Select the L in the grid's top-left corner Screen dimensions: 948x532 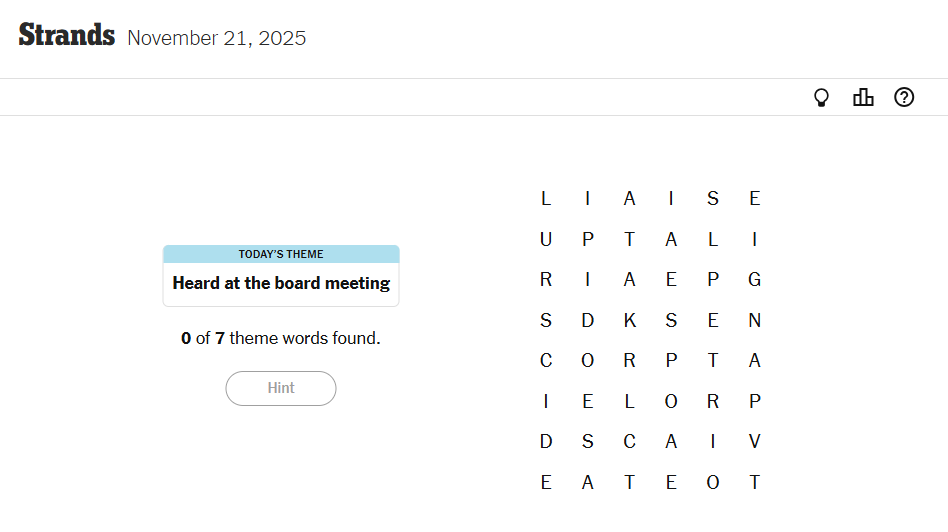[546, 199]
